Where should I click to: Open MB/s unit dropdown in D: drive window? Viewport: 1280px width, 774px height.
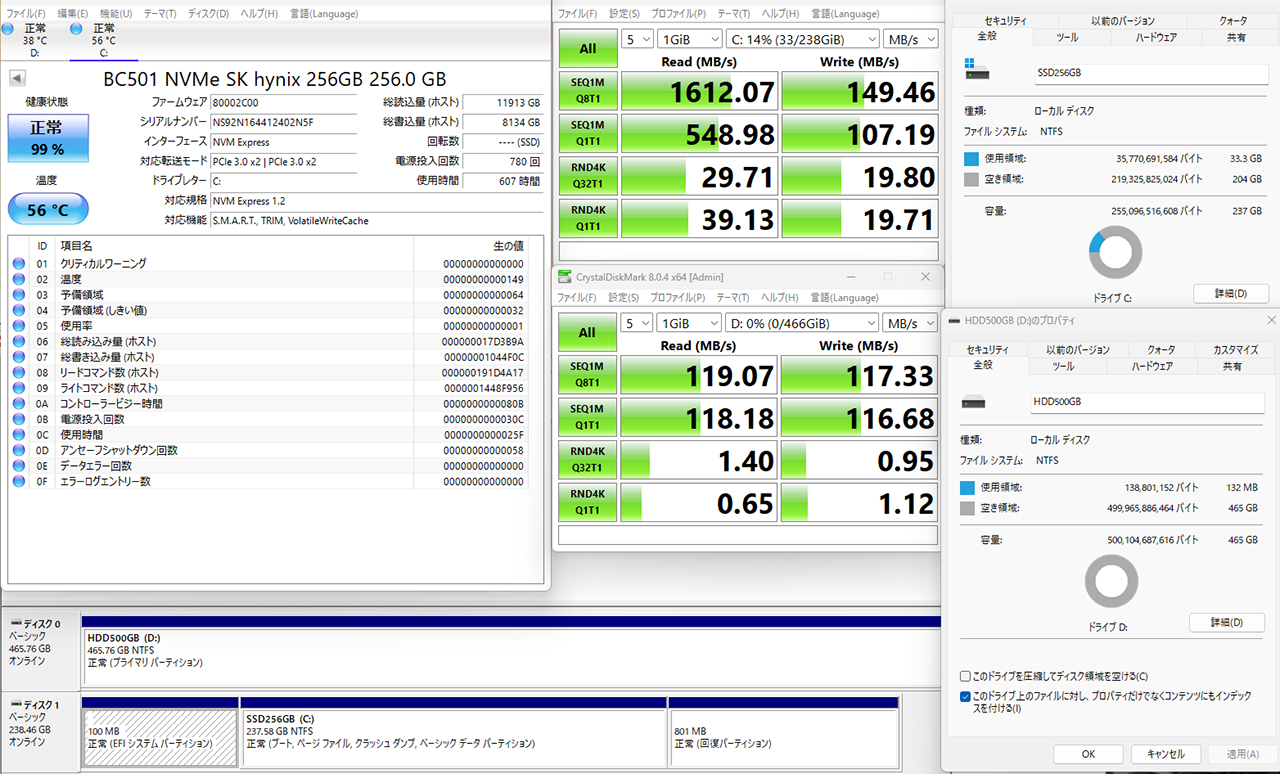point(910,323)
